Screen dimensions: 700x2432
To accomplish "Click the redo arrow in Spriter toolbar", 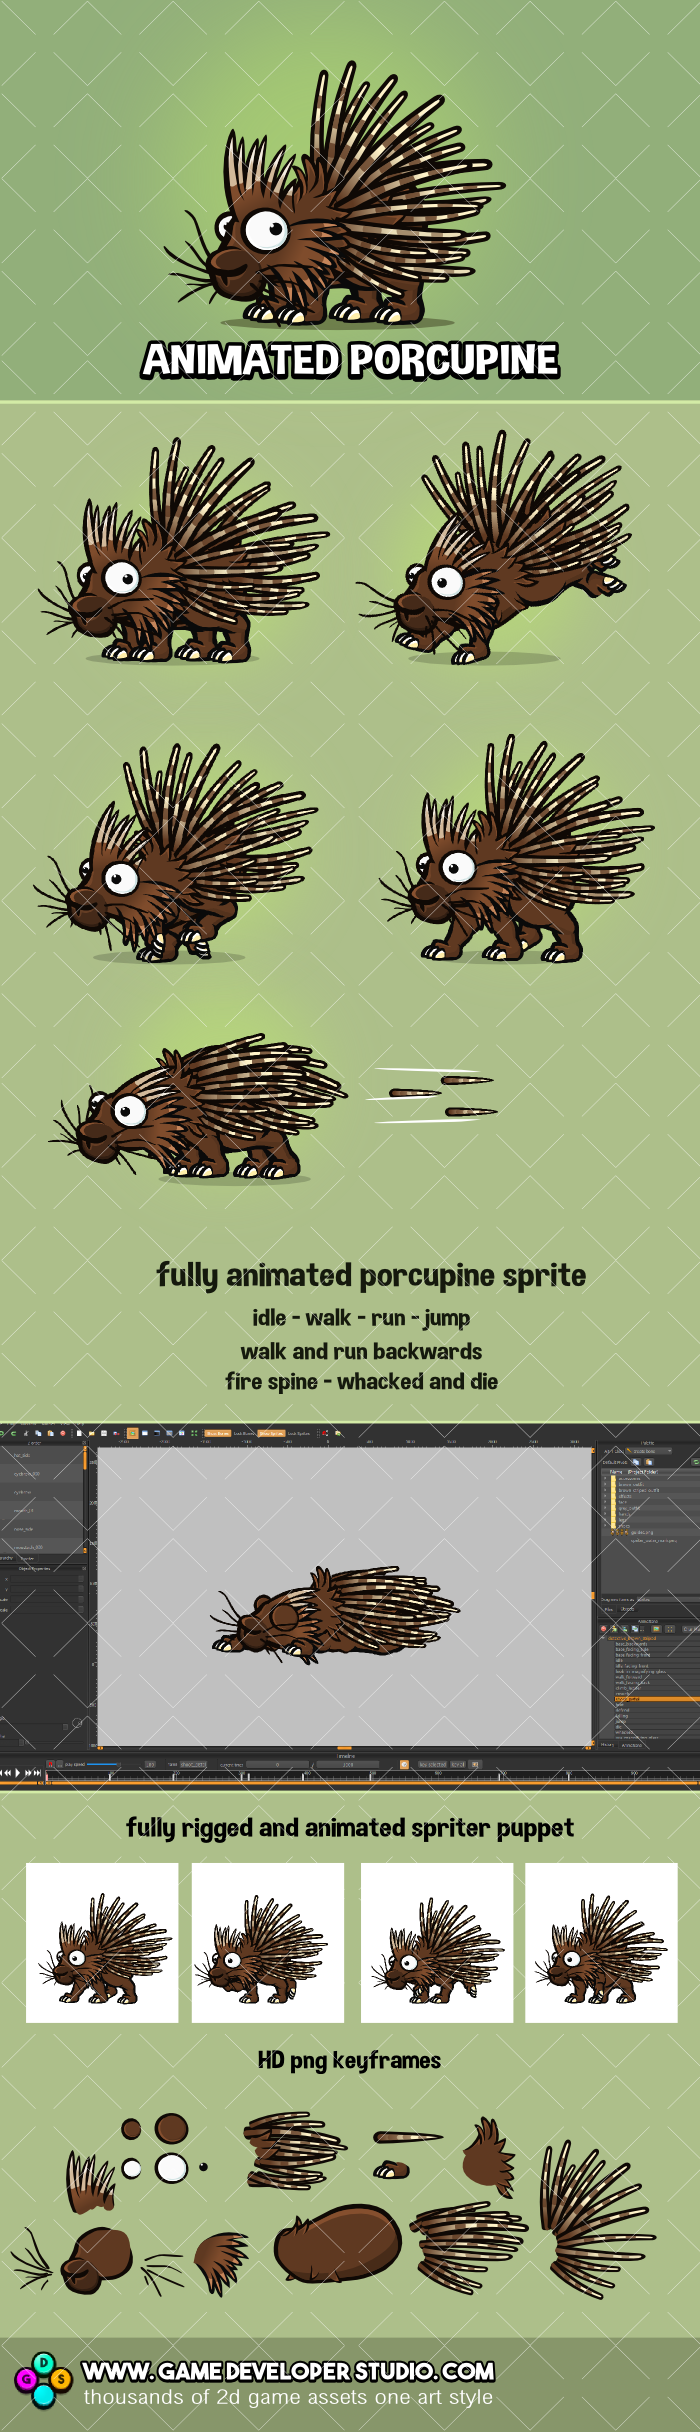I will click(13, 1433).
